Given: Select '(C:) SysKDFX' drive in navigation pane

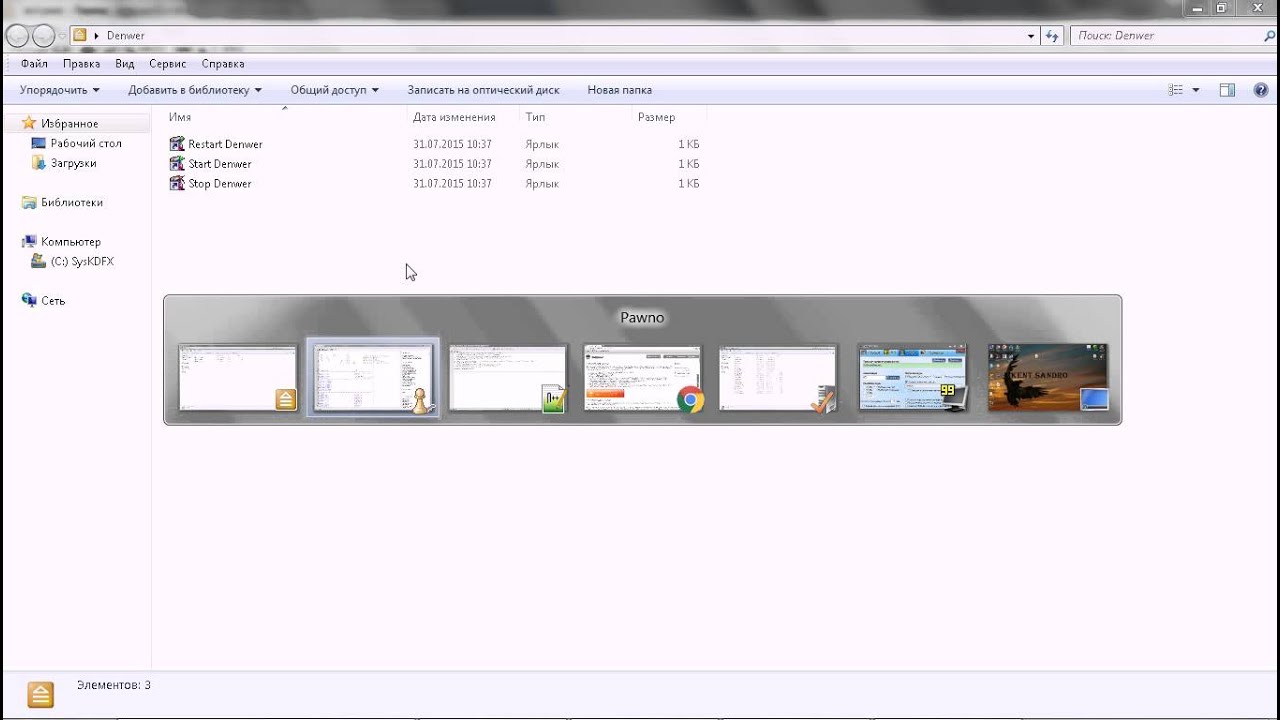Looking at the screenshot, I should [82, 262].
